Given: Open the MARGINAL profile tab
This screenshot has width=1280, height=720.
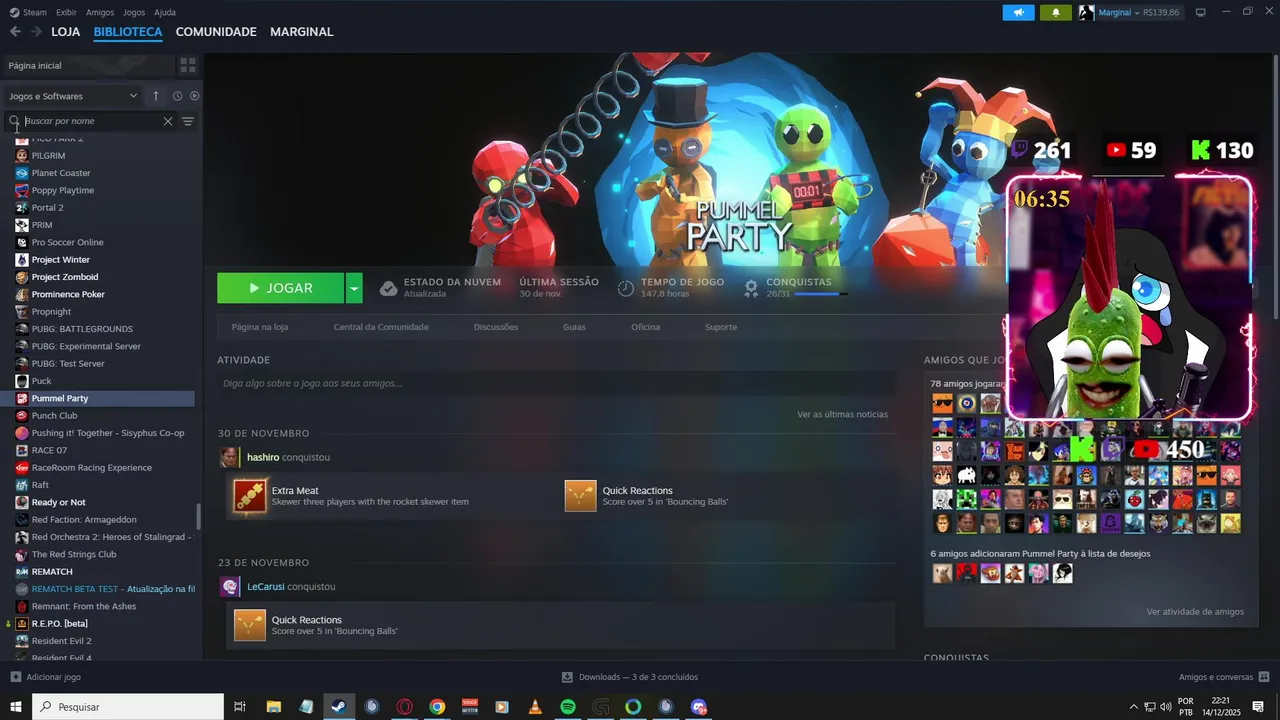Looking at the screenshot, I should point(302,32).
